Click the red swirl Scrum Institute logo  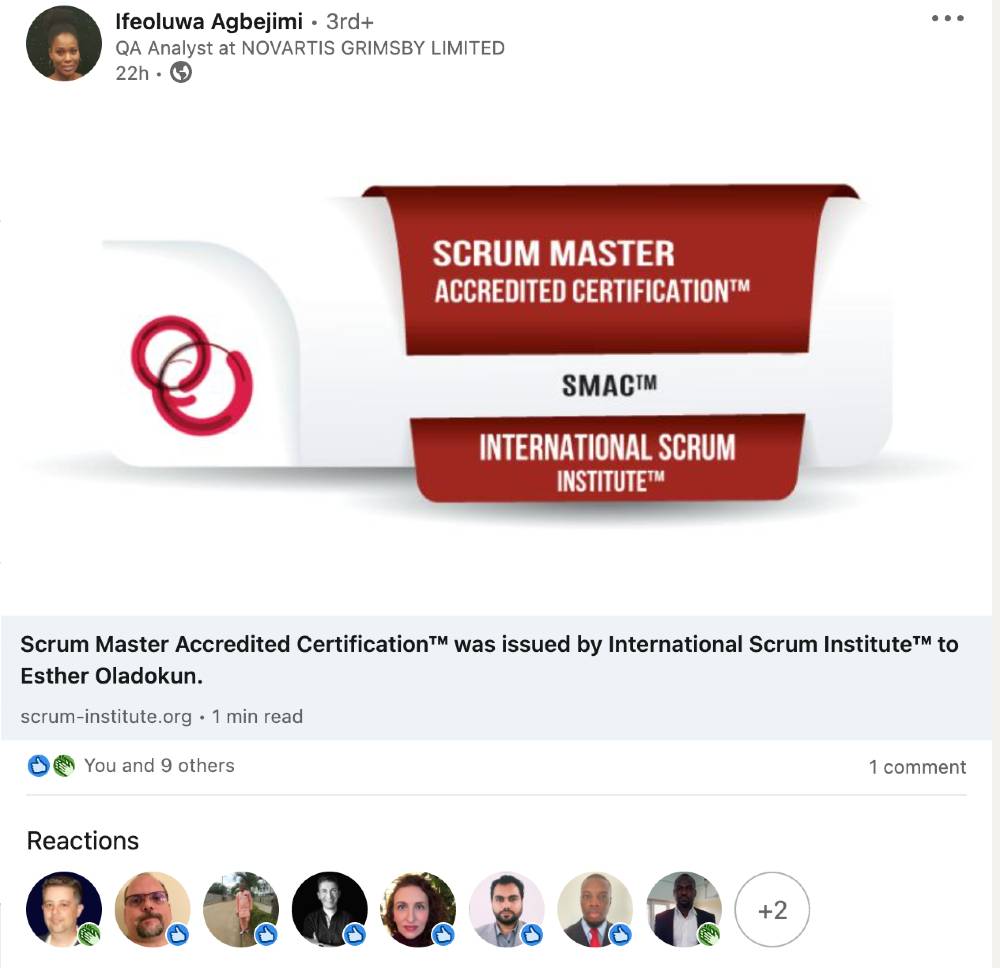coord(191,375)
